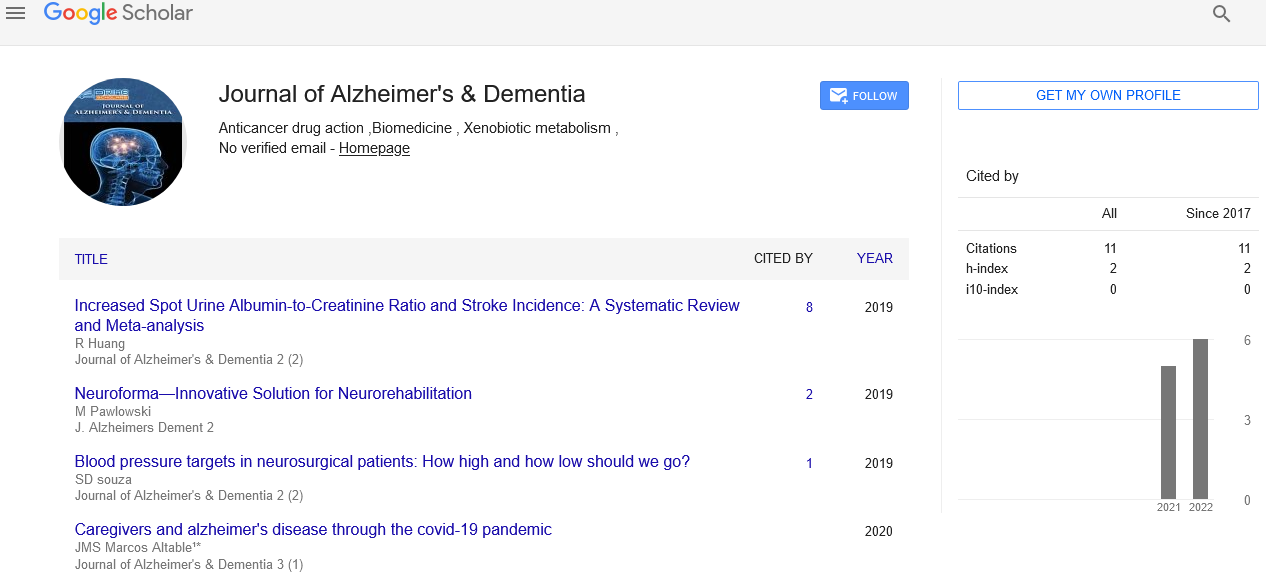The width and height of the screenshot is (1266, 580).
Task: Sort publications by Title column
Action: pos(91,259)
